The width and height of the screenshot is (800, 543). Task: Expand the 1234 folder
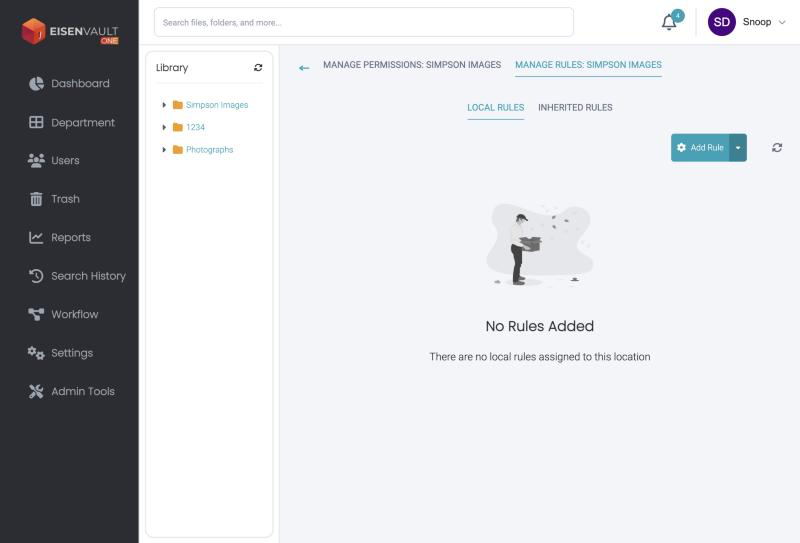(164, 128)
